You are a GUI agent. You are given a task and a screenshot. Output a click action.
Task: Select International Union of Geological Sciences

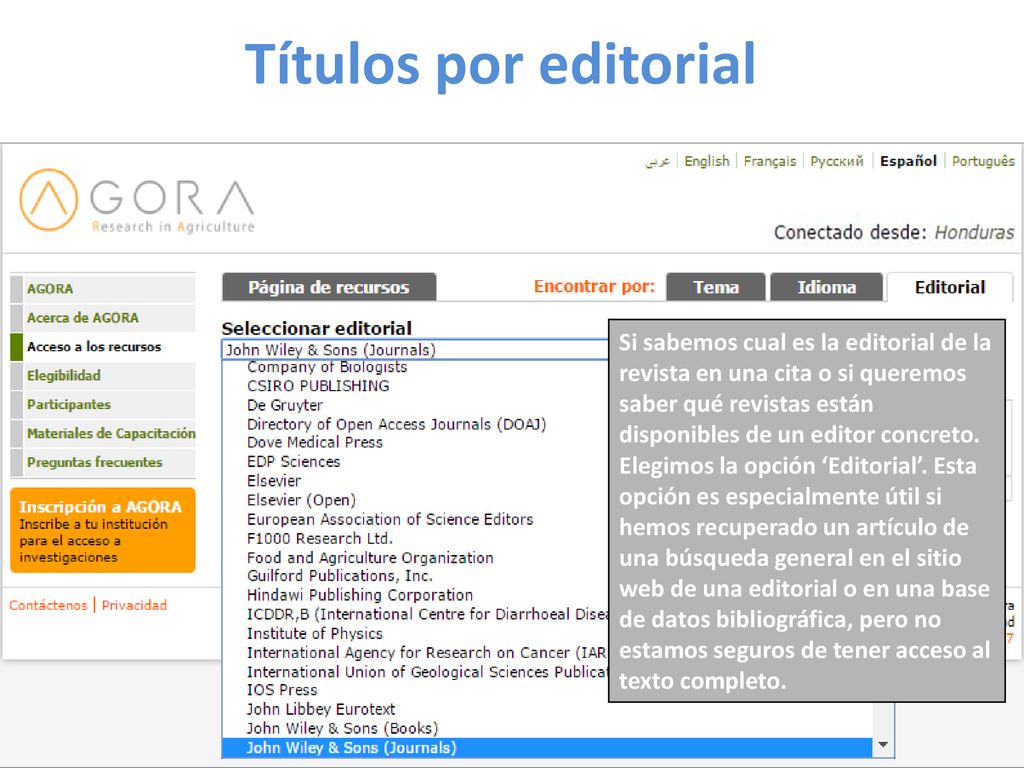[427, 672]
